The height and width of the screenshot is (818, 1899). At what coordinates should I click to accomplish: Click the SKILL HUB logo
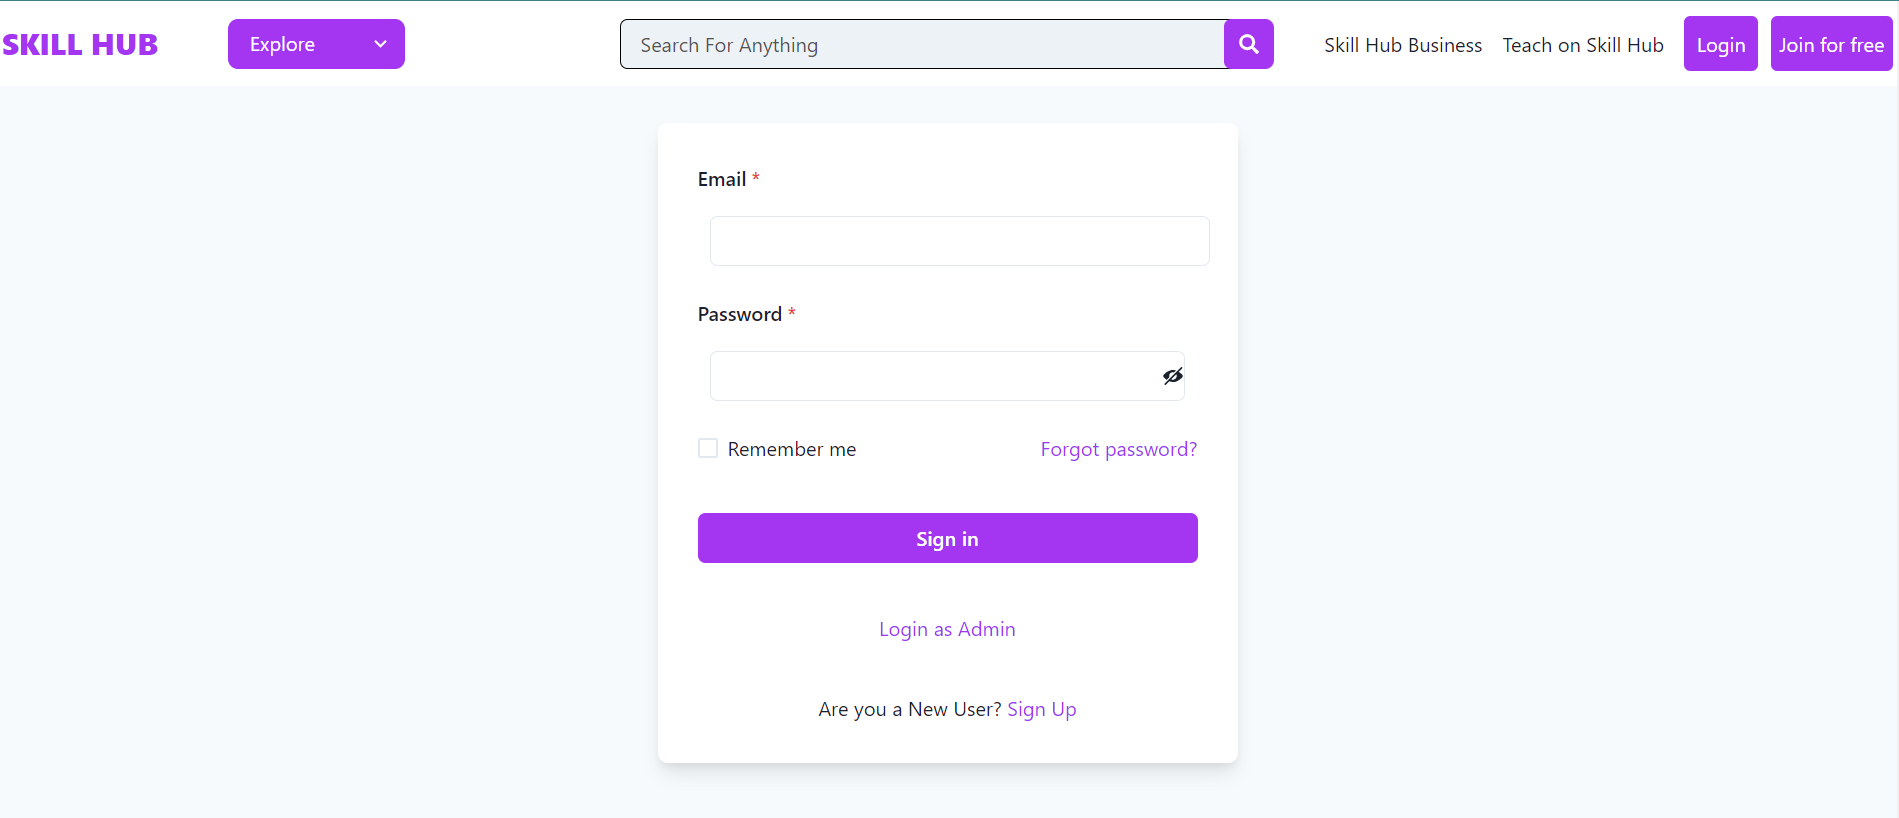click(80, 44)
